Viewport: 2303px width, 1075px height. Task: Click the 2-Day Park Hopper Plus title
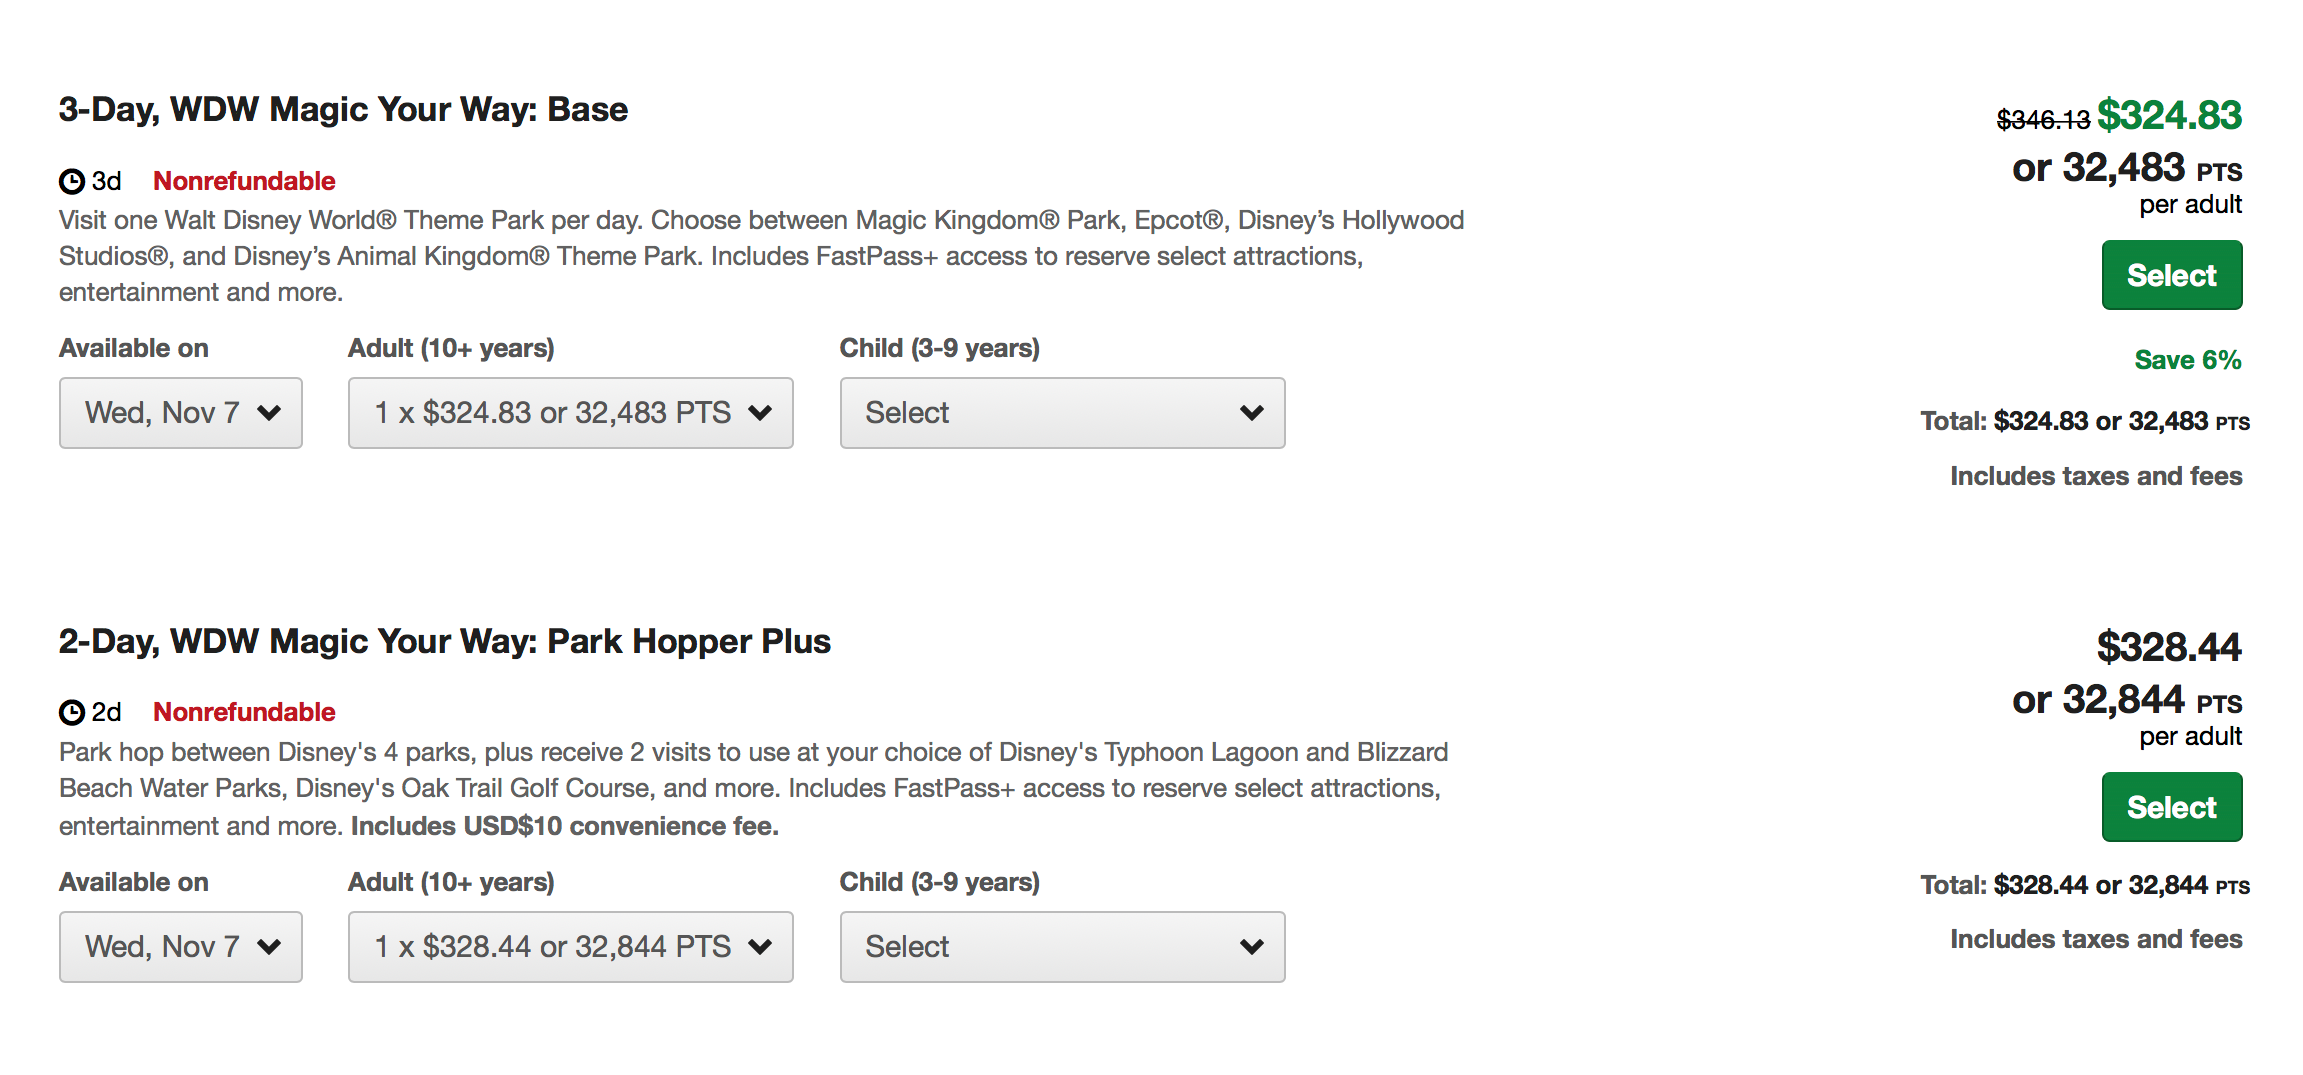tap(444, 641)
